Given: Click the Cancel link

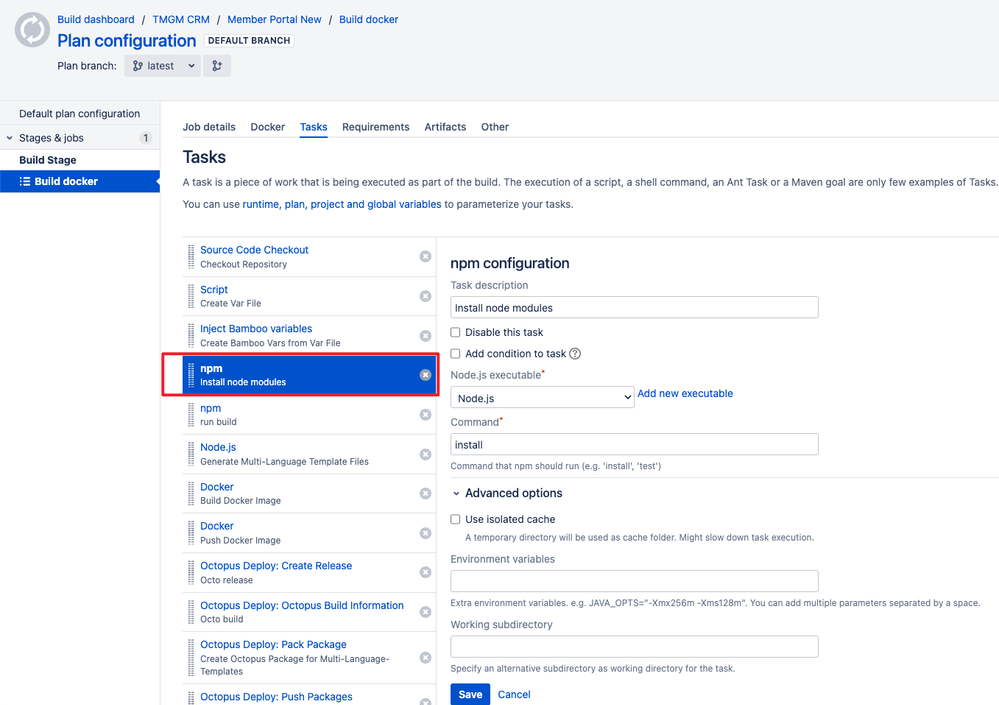Looking at the screenshot, I should click(514, 694).
